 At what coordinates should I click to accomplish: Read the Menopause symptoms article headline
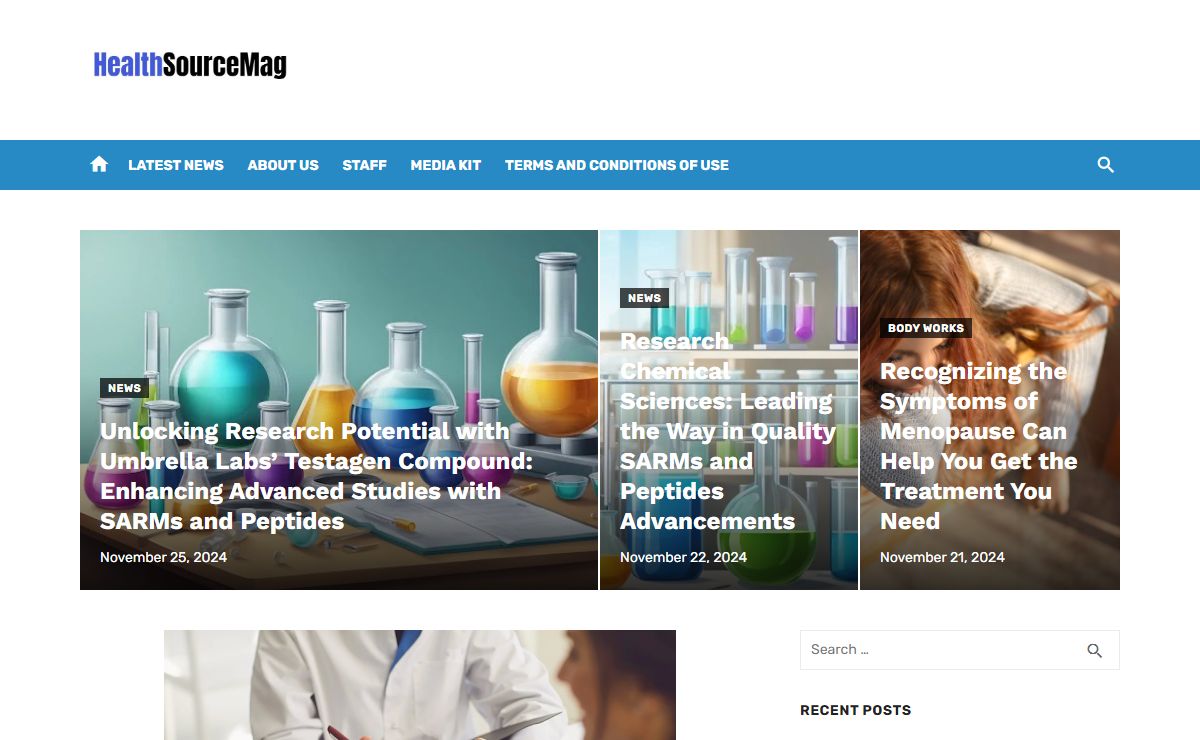979,446
